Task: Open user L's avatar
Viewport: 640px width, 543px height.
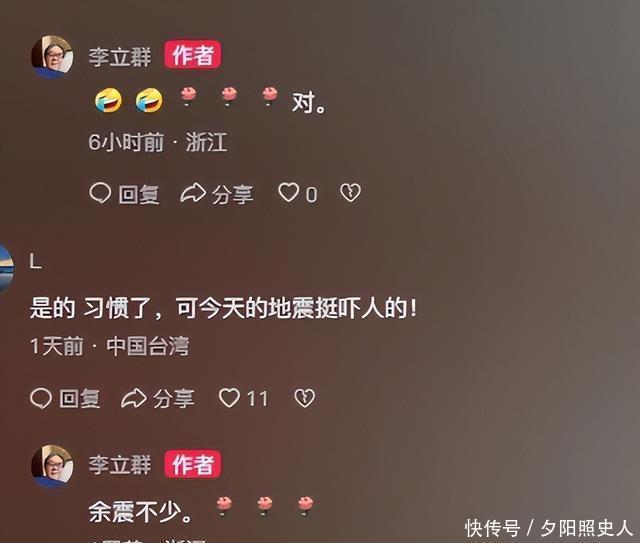Action: point(5,268)
